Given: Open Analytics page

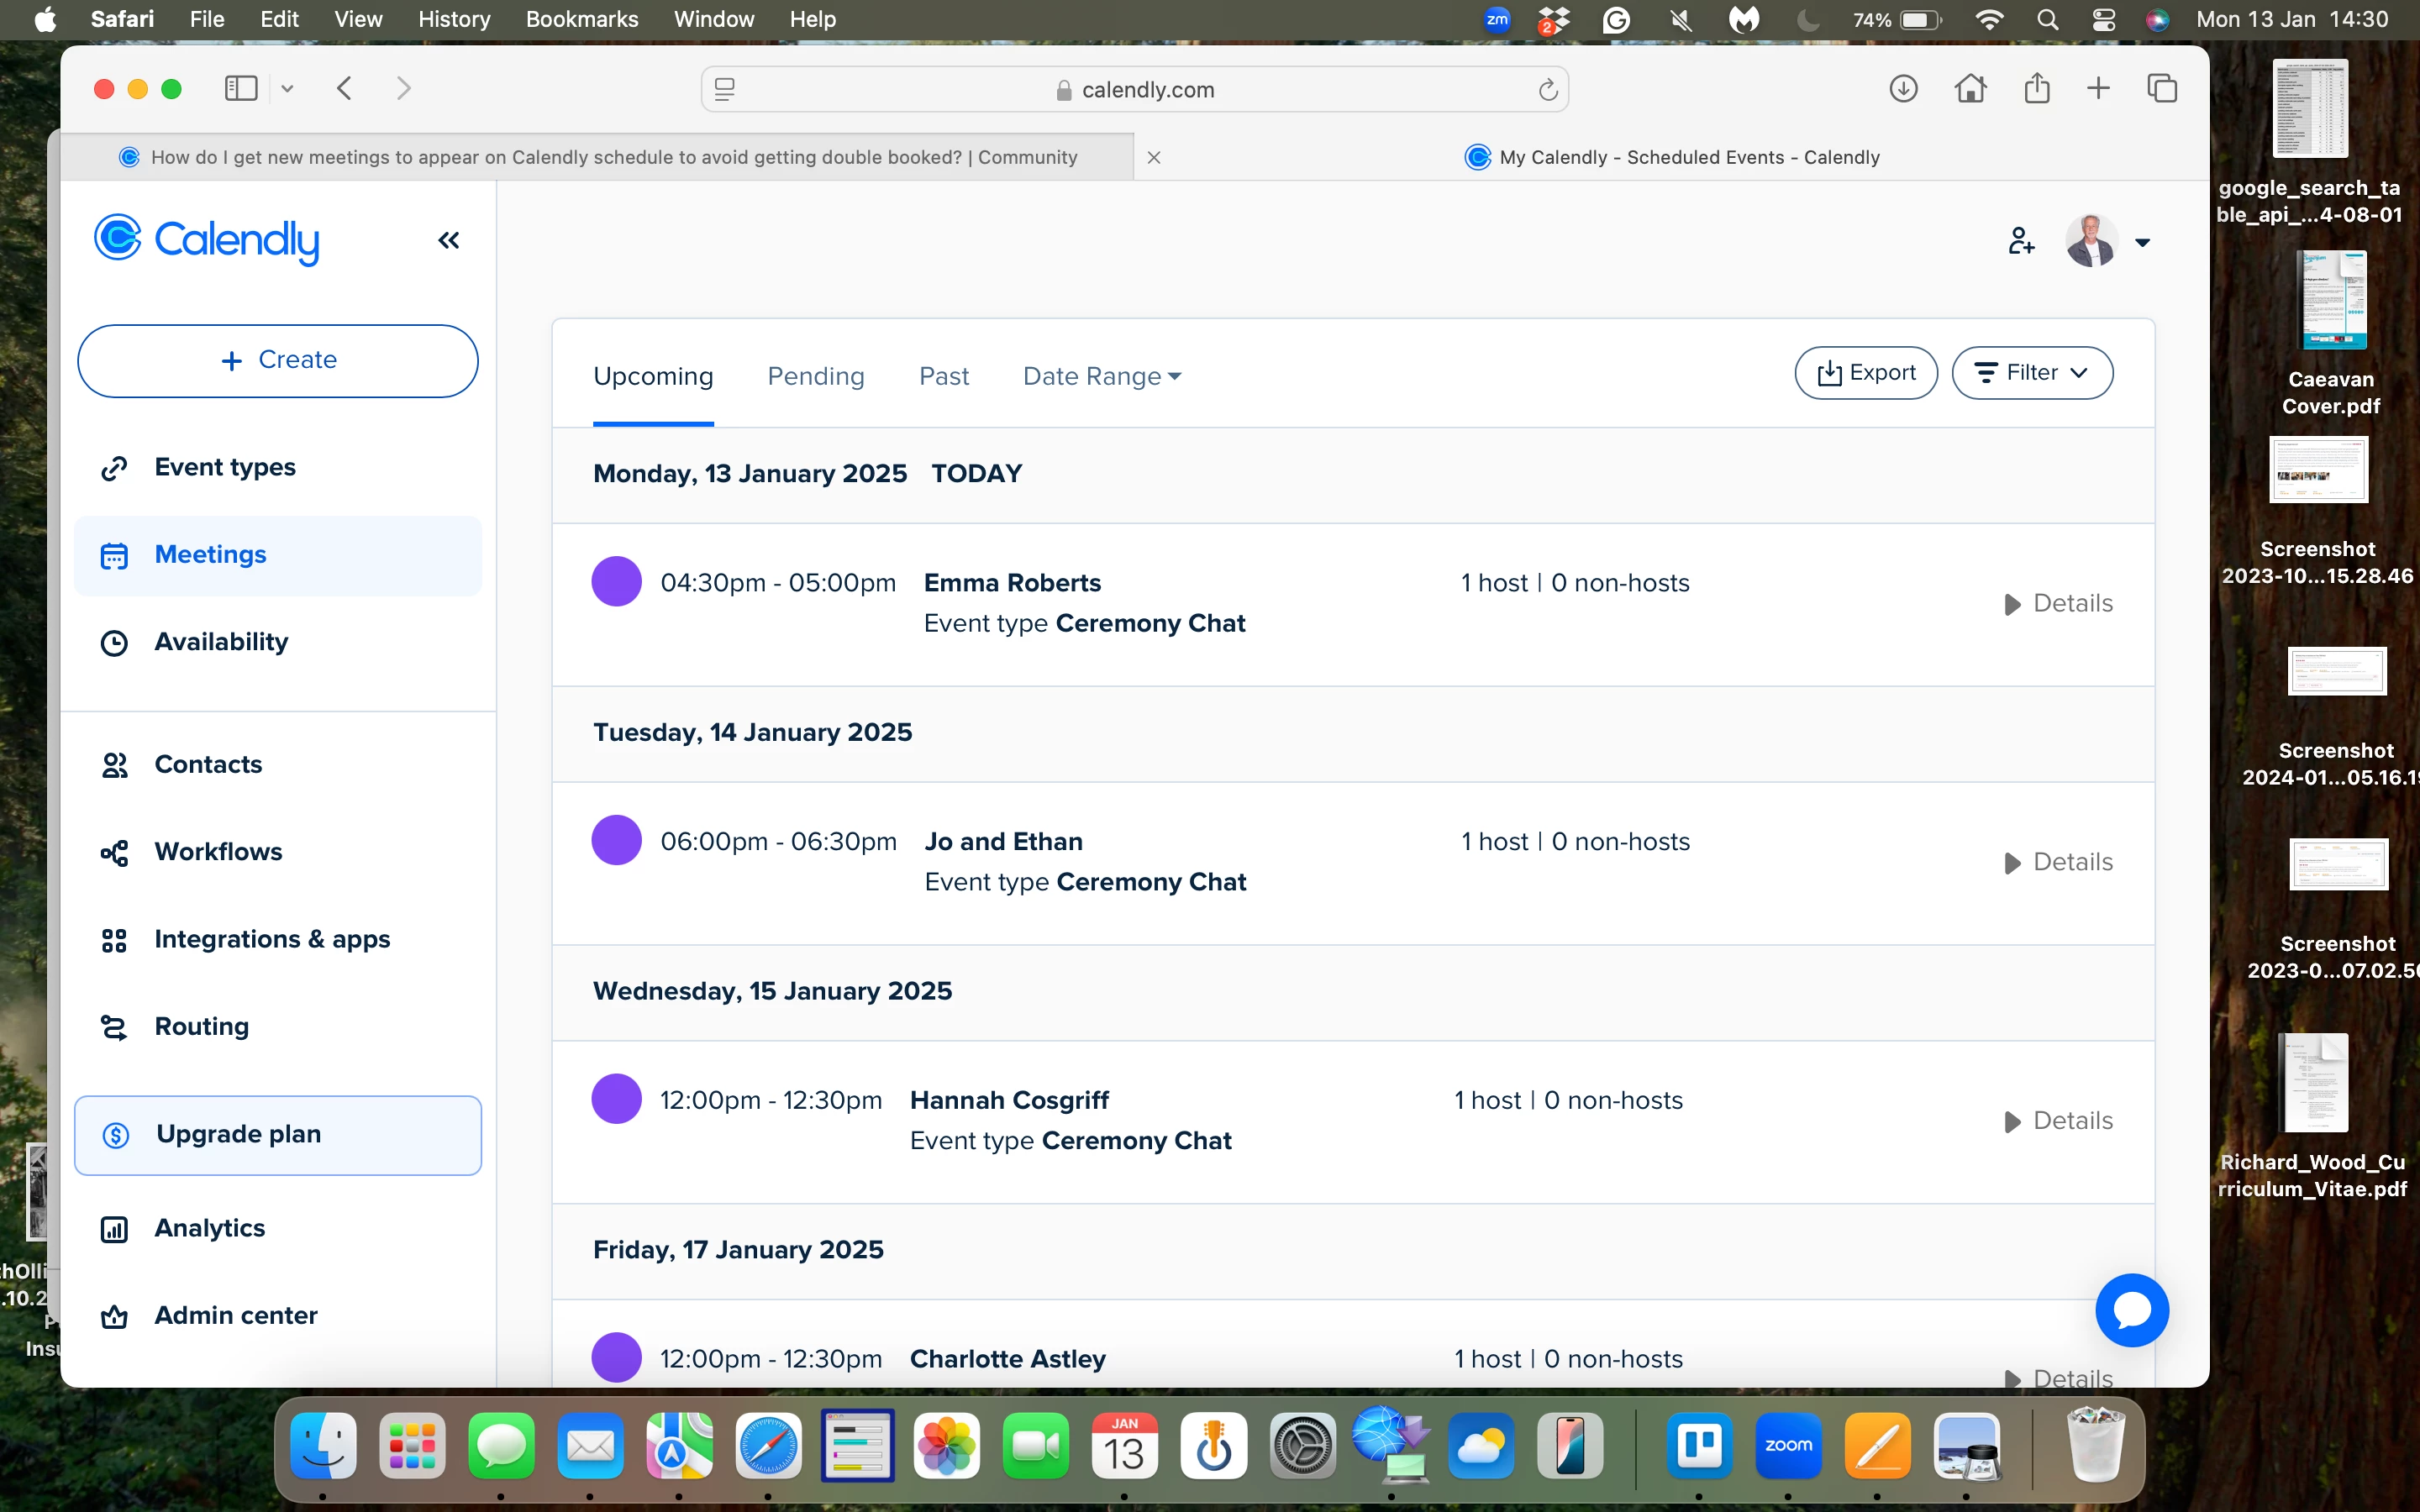Looking at the screenshot, I should (x=209, y=1228).
